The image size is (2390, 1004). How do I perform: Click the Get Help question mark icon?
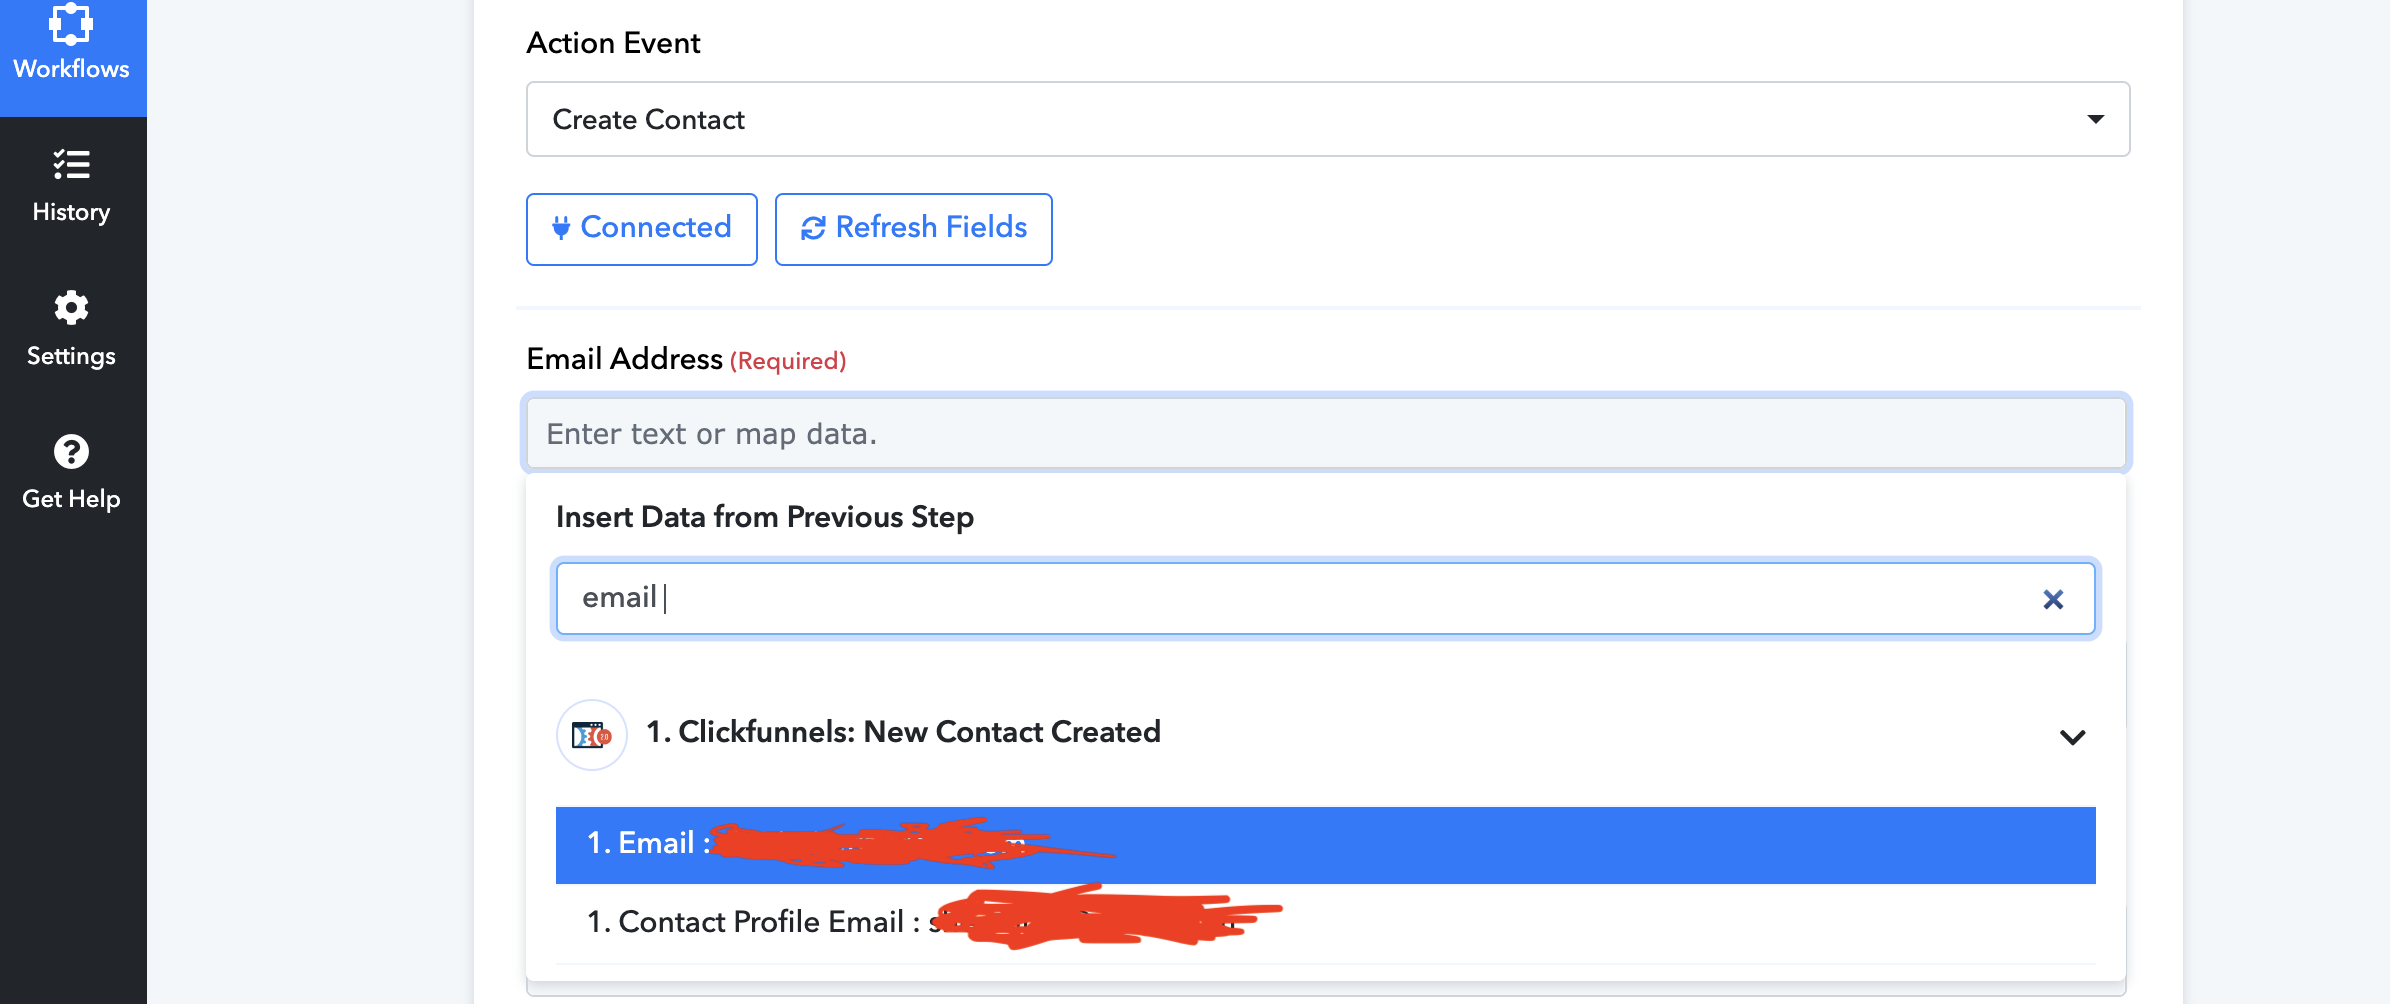(x=71, y=452)
